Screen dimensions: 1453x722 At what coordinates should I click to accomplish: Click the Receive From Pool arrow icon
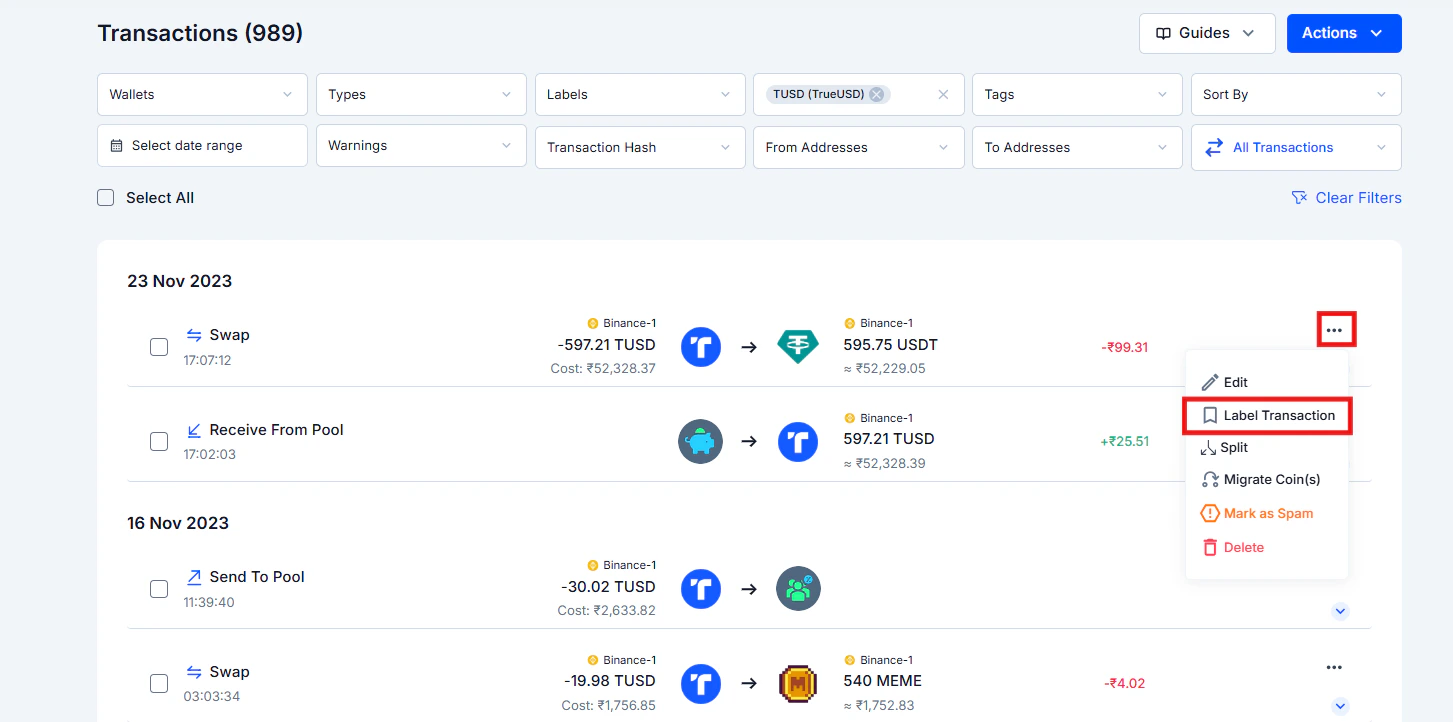click(194, 430)
